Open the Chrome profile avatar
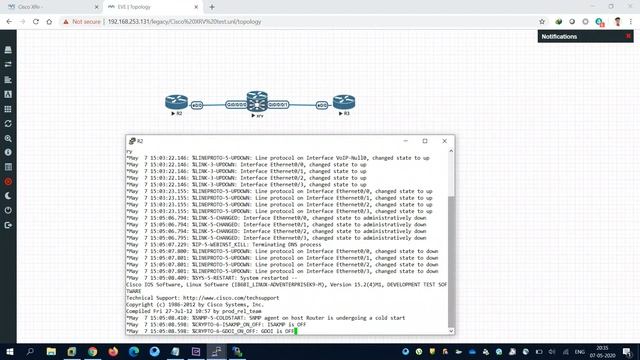 point(618,22)
